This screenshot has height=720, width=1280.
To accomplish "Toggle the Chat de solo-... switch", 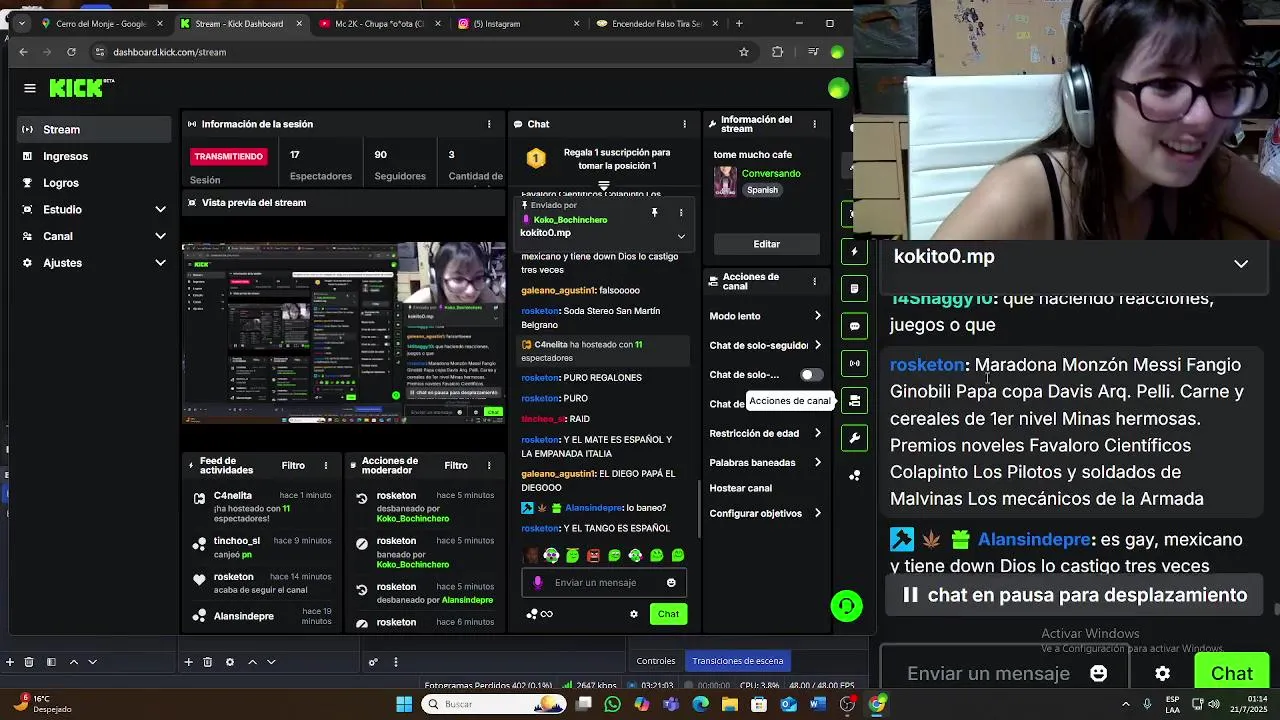I will click(811, 375).
